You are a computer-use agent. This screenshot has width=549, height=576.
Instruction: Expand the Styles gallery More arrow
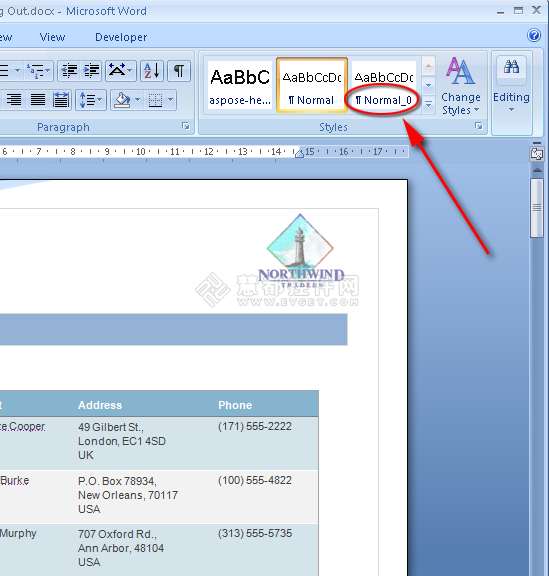point(428,105)
